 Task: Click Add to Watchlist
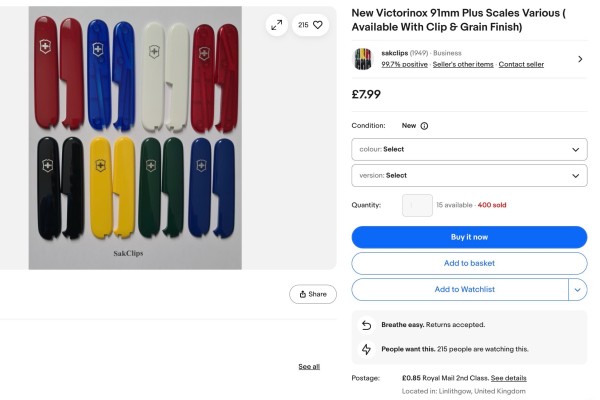(x=459, y=290)
